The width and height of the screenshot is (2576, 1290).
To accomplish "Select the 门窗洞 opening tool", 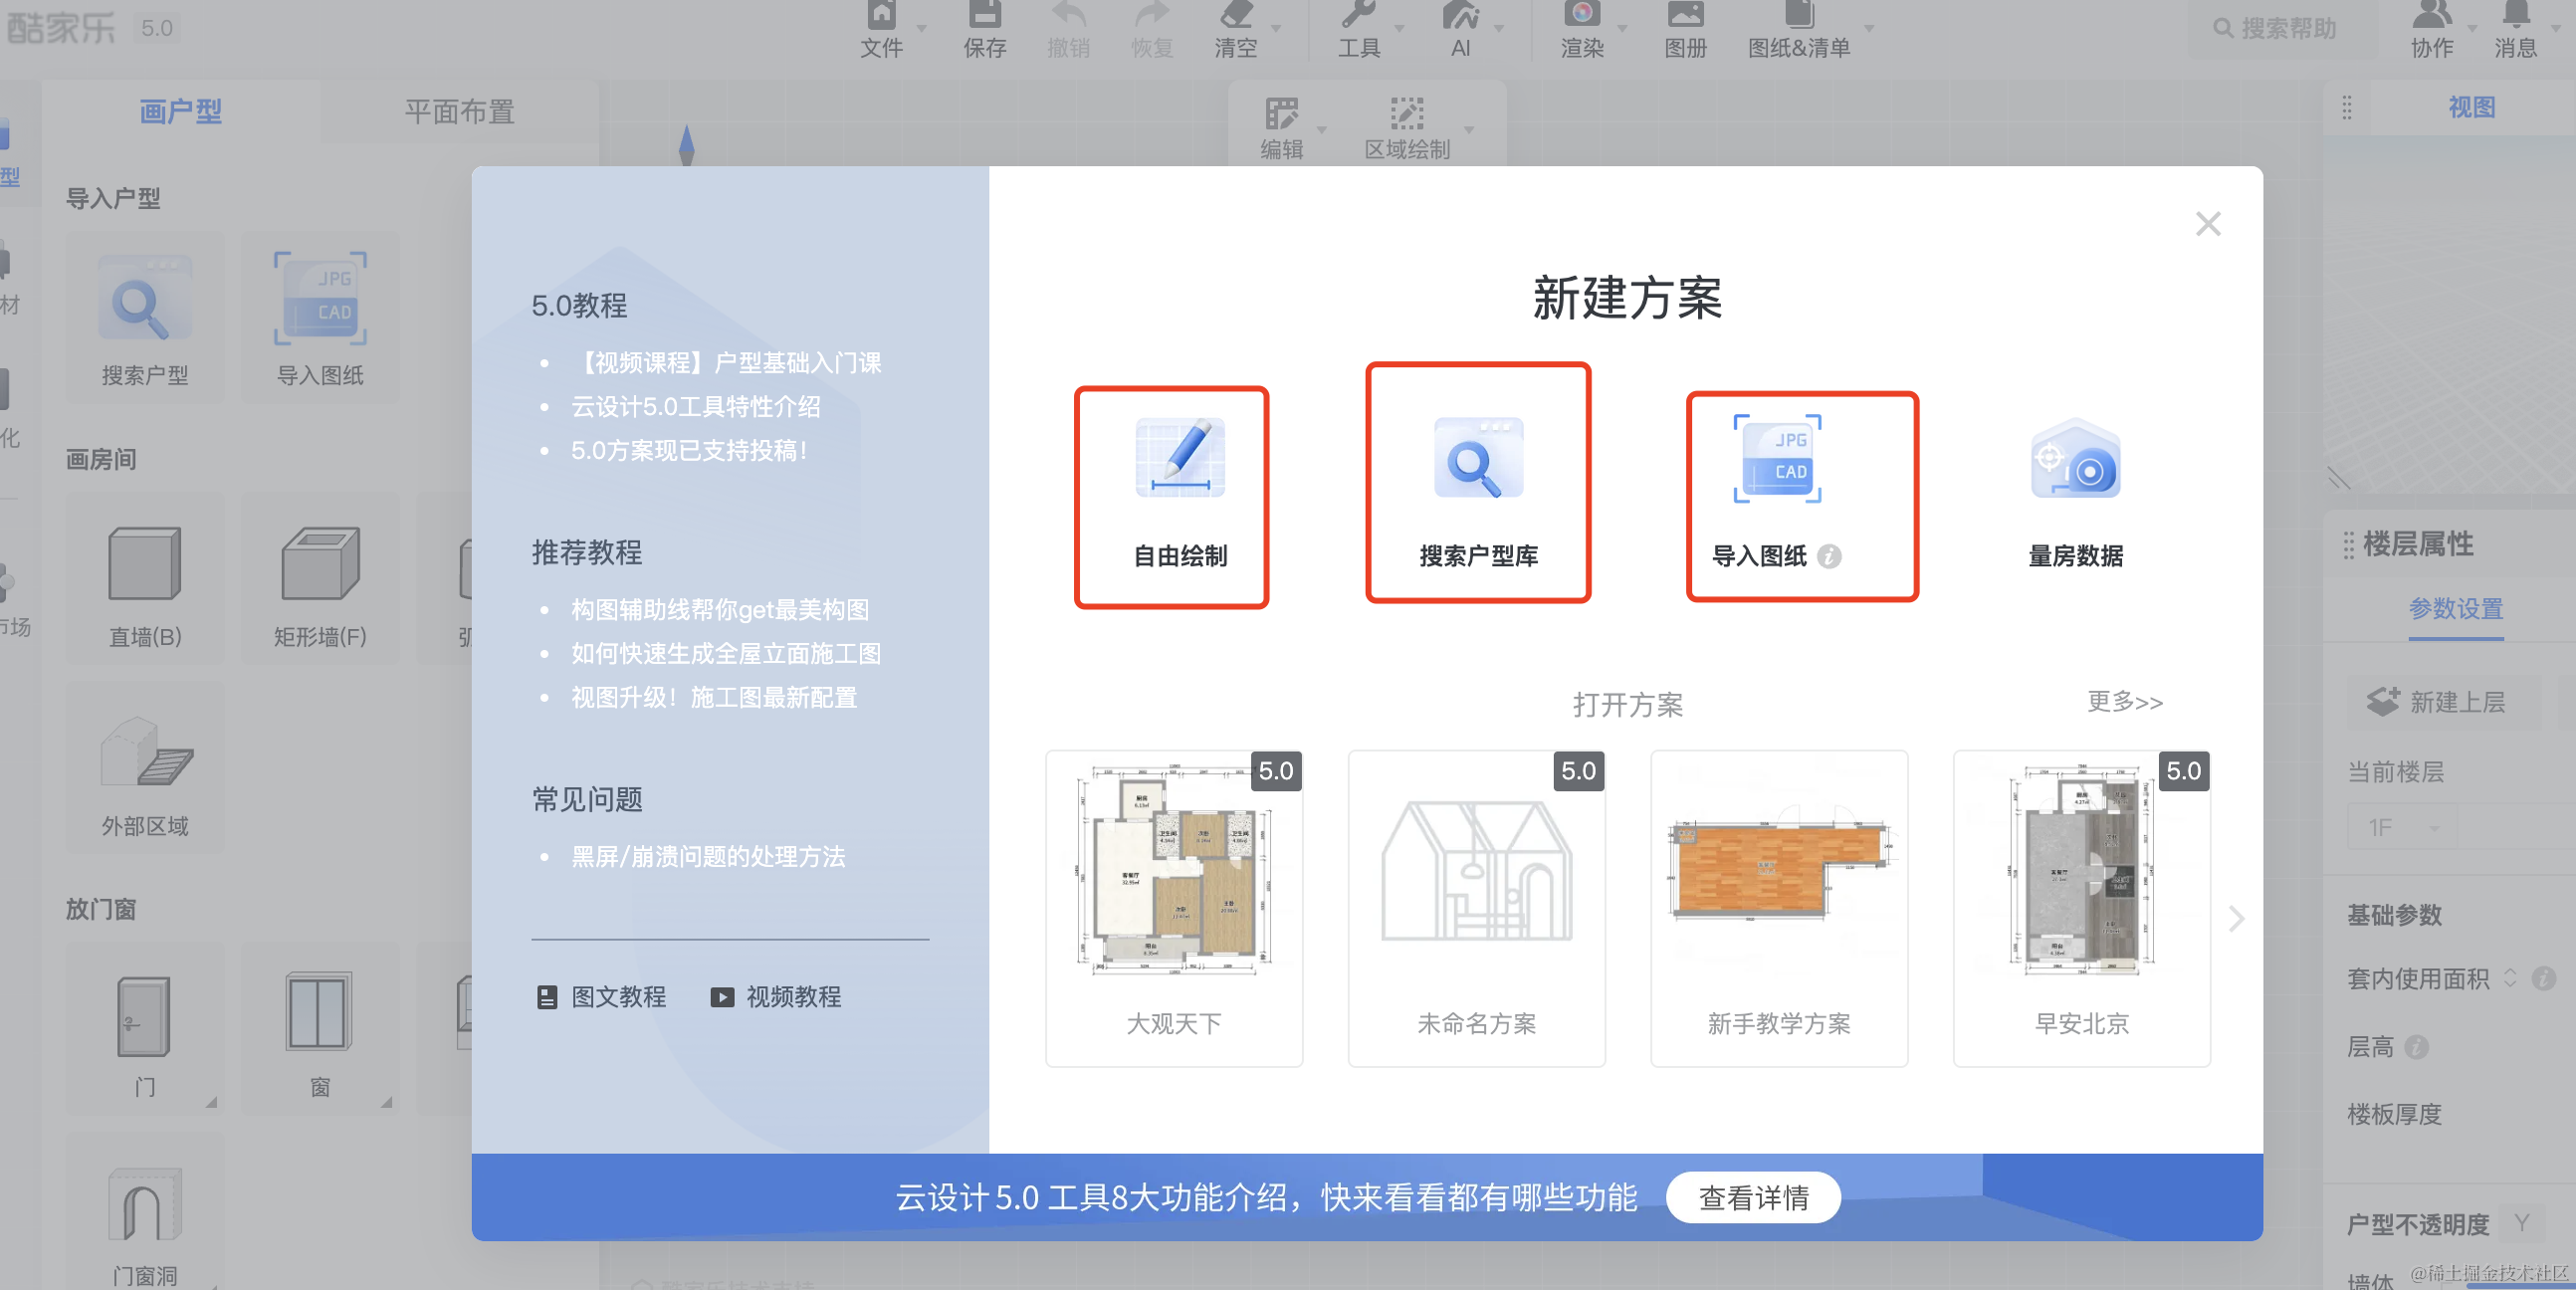I will pyautogui.click(x=145, y=1212).
